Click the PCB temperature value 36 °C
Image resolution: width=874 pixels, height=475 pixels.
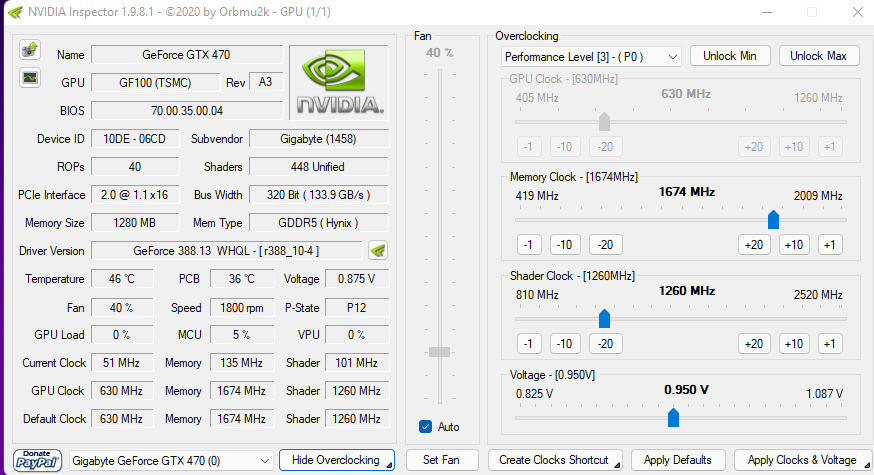(242, 279)
